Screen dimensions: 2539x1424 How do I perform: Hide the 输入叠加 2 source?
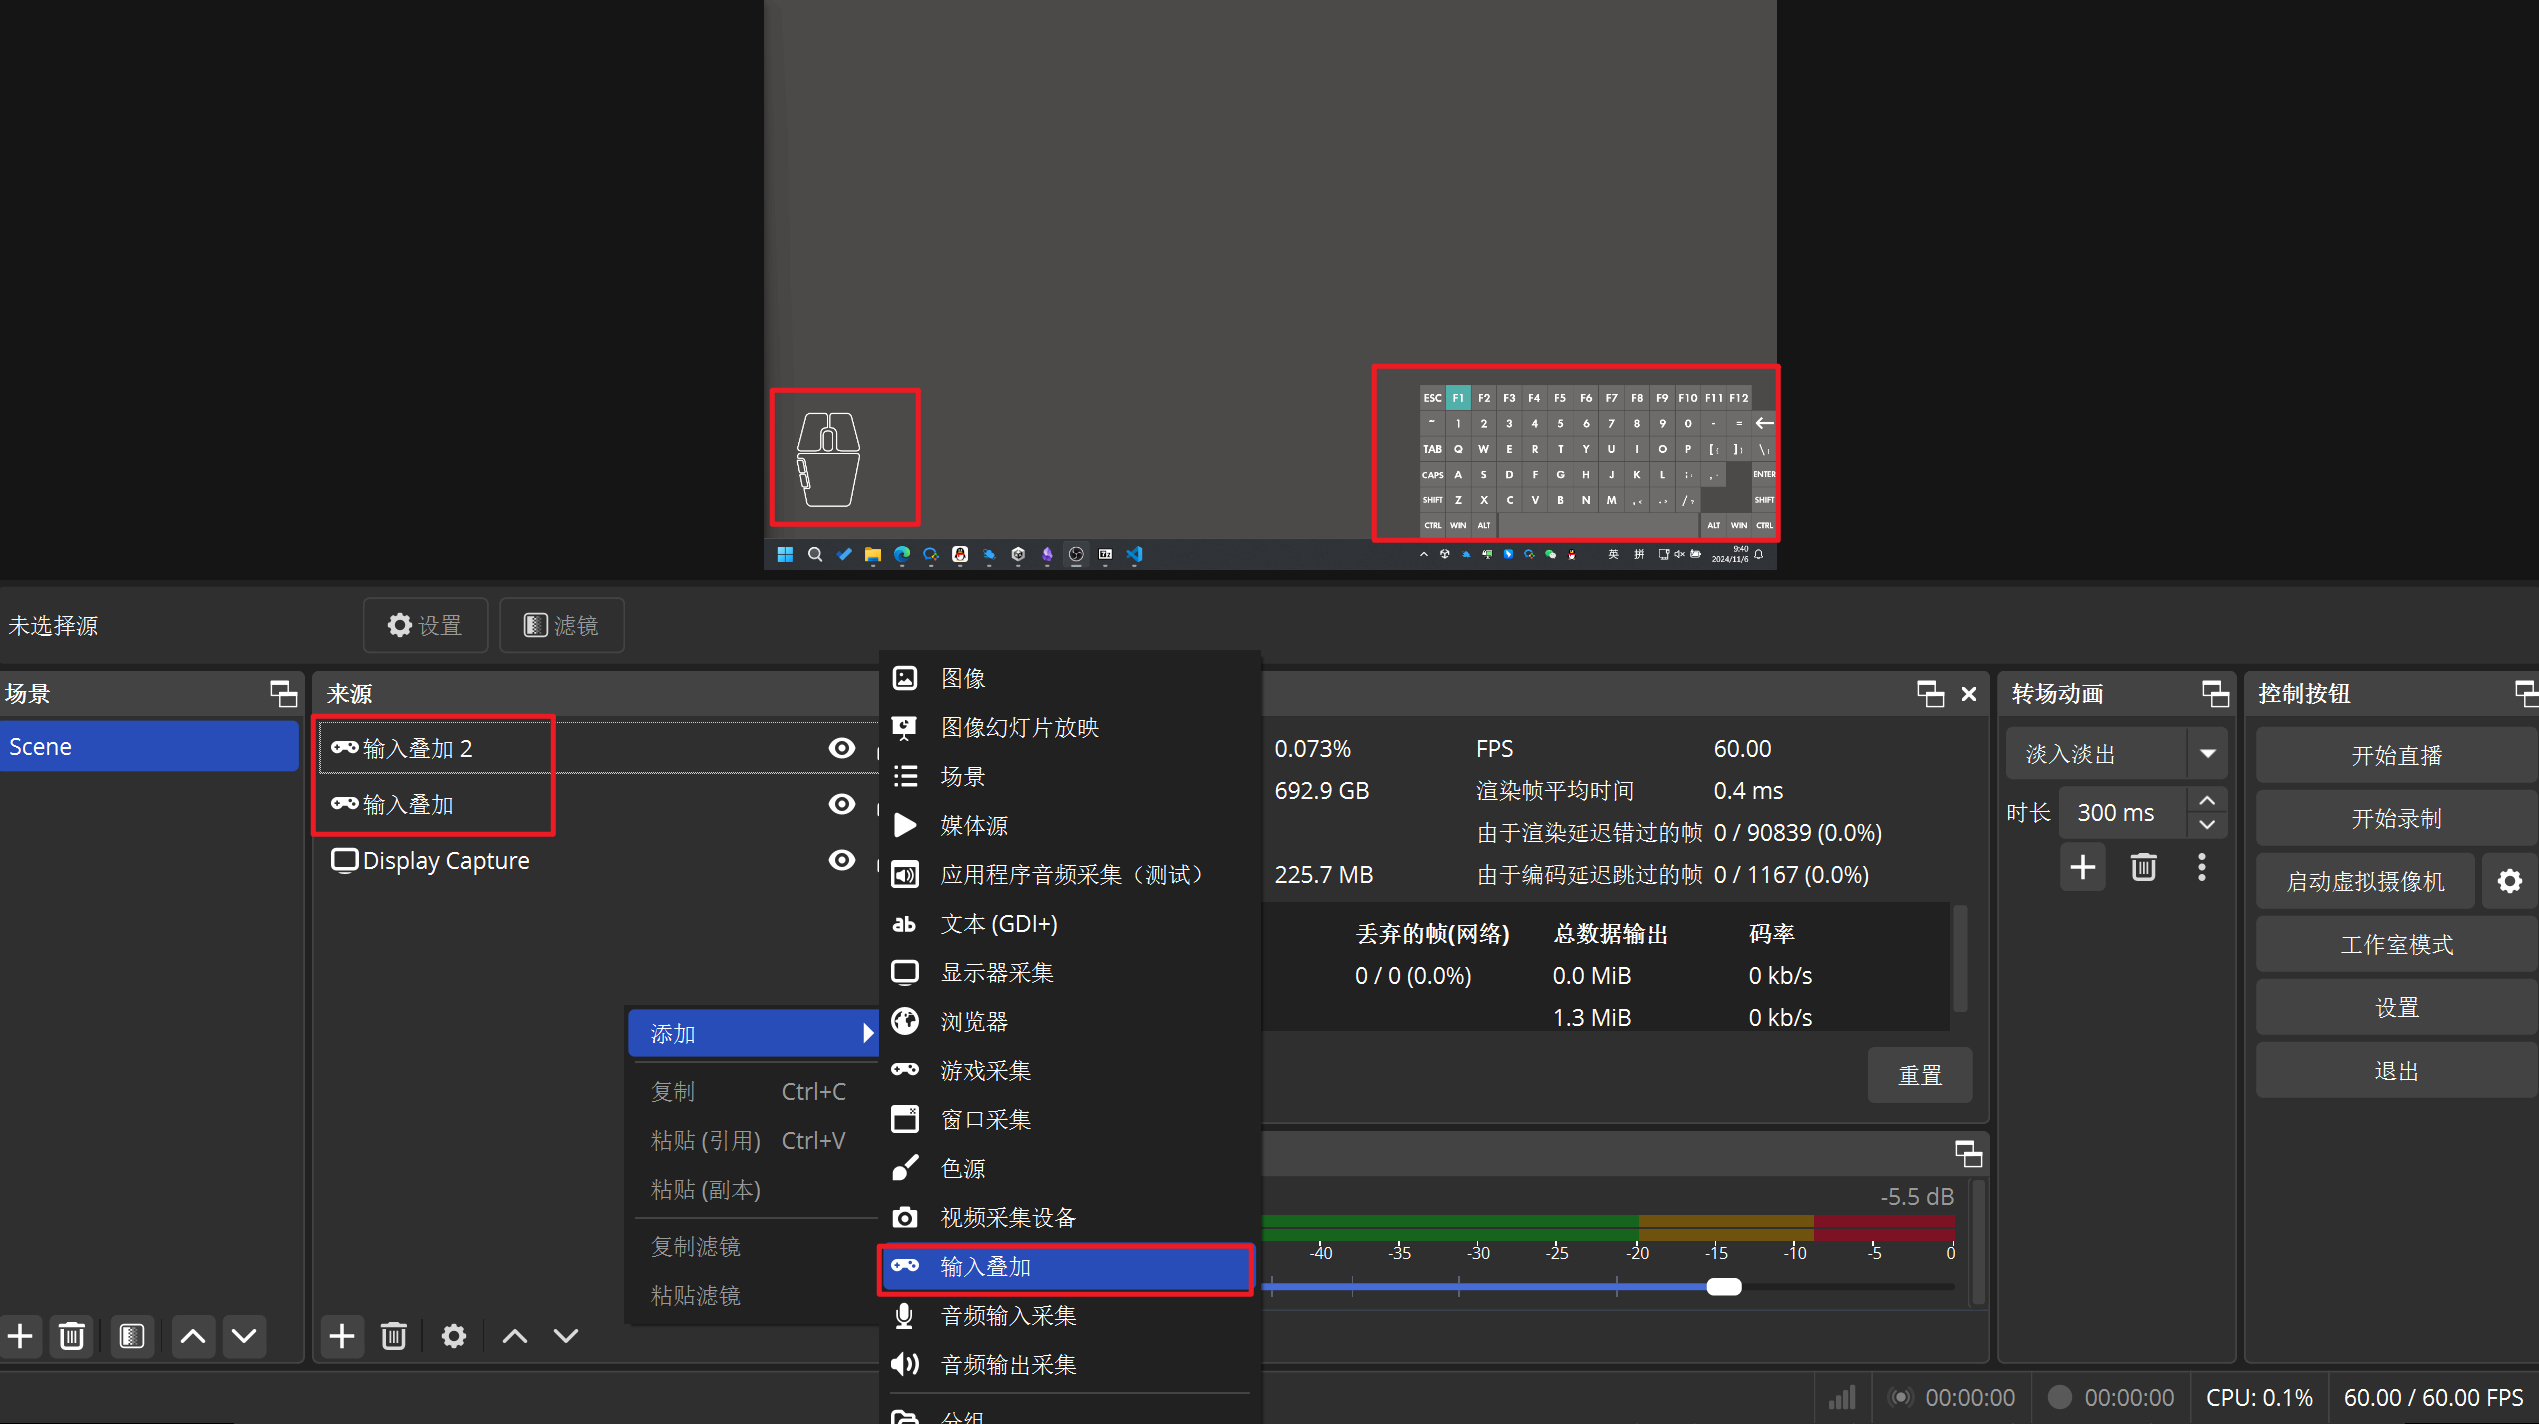point(842,748)
